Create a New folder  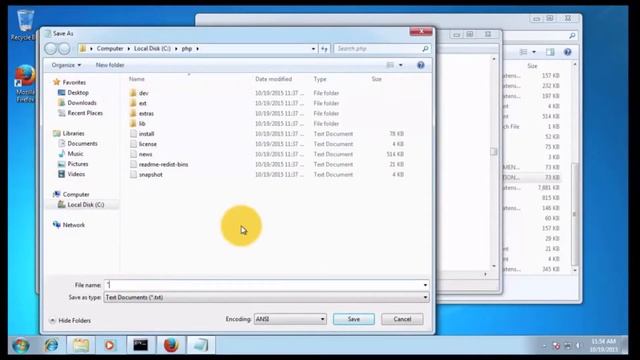[110, 65]
